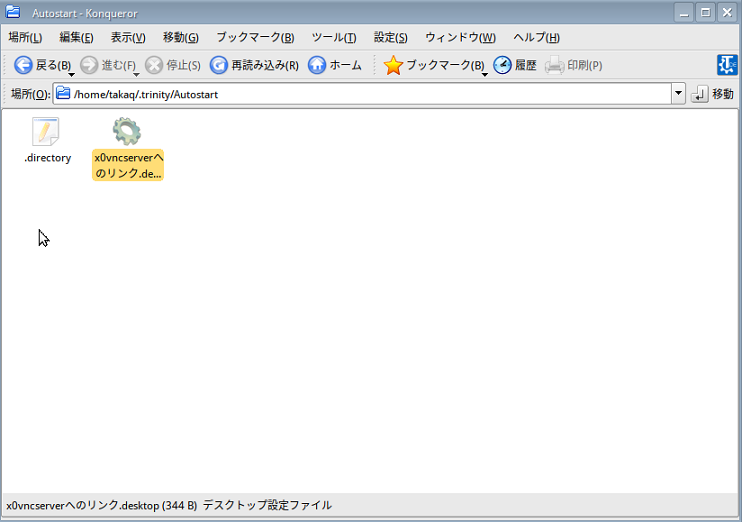The height and width of the screenshot is (522, 742).
Task: Open the 設定(S) menu
Action: 390,37
